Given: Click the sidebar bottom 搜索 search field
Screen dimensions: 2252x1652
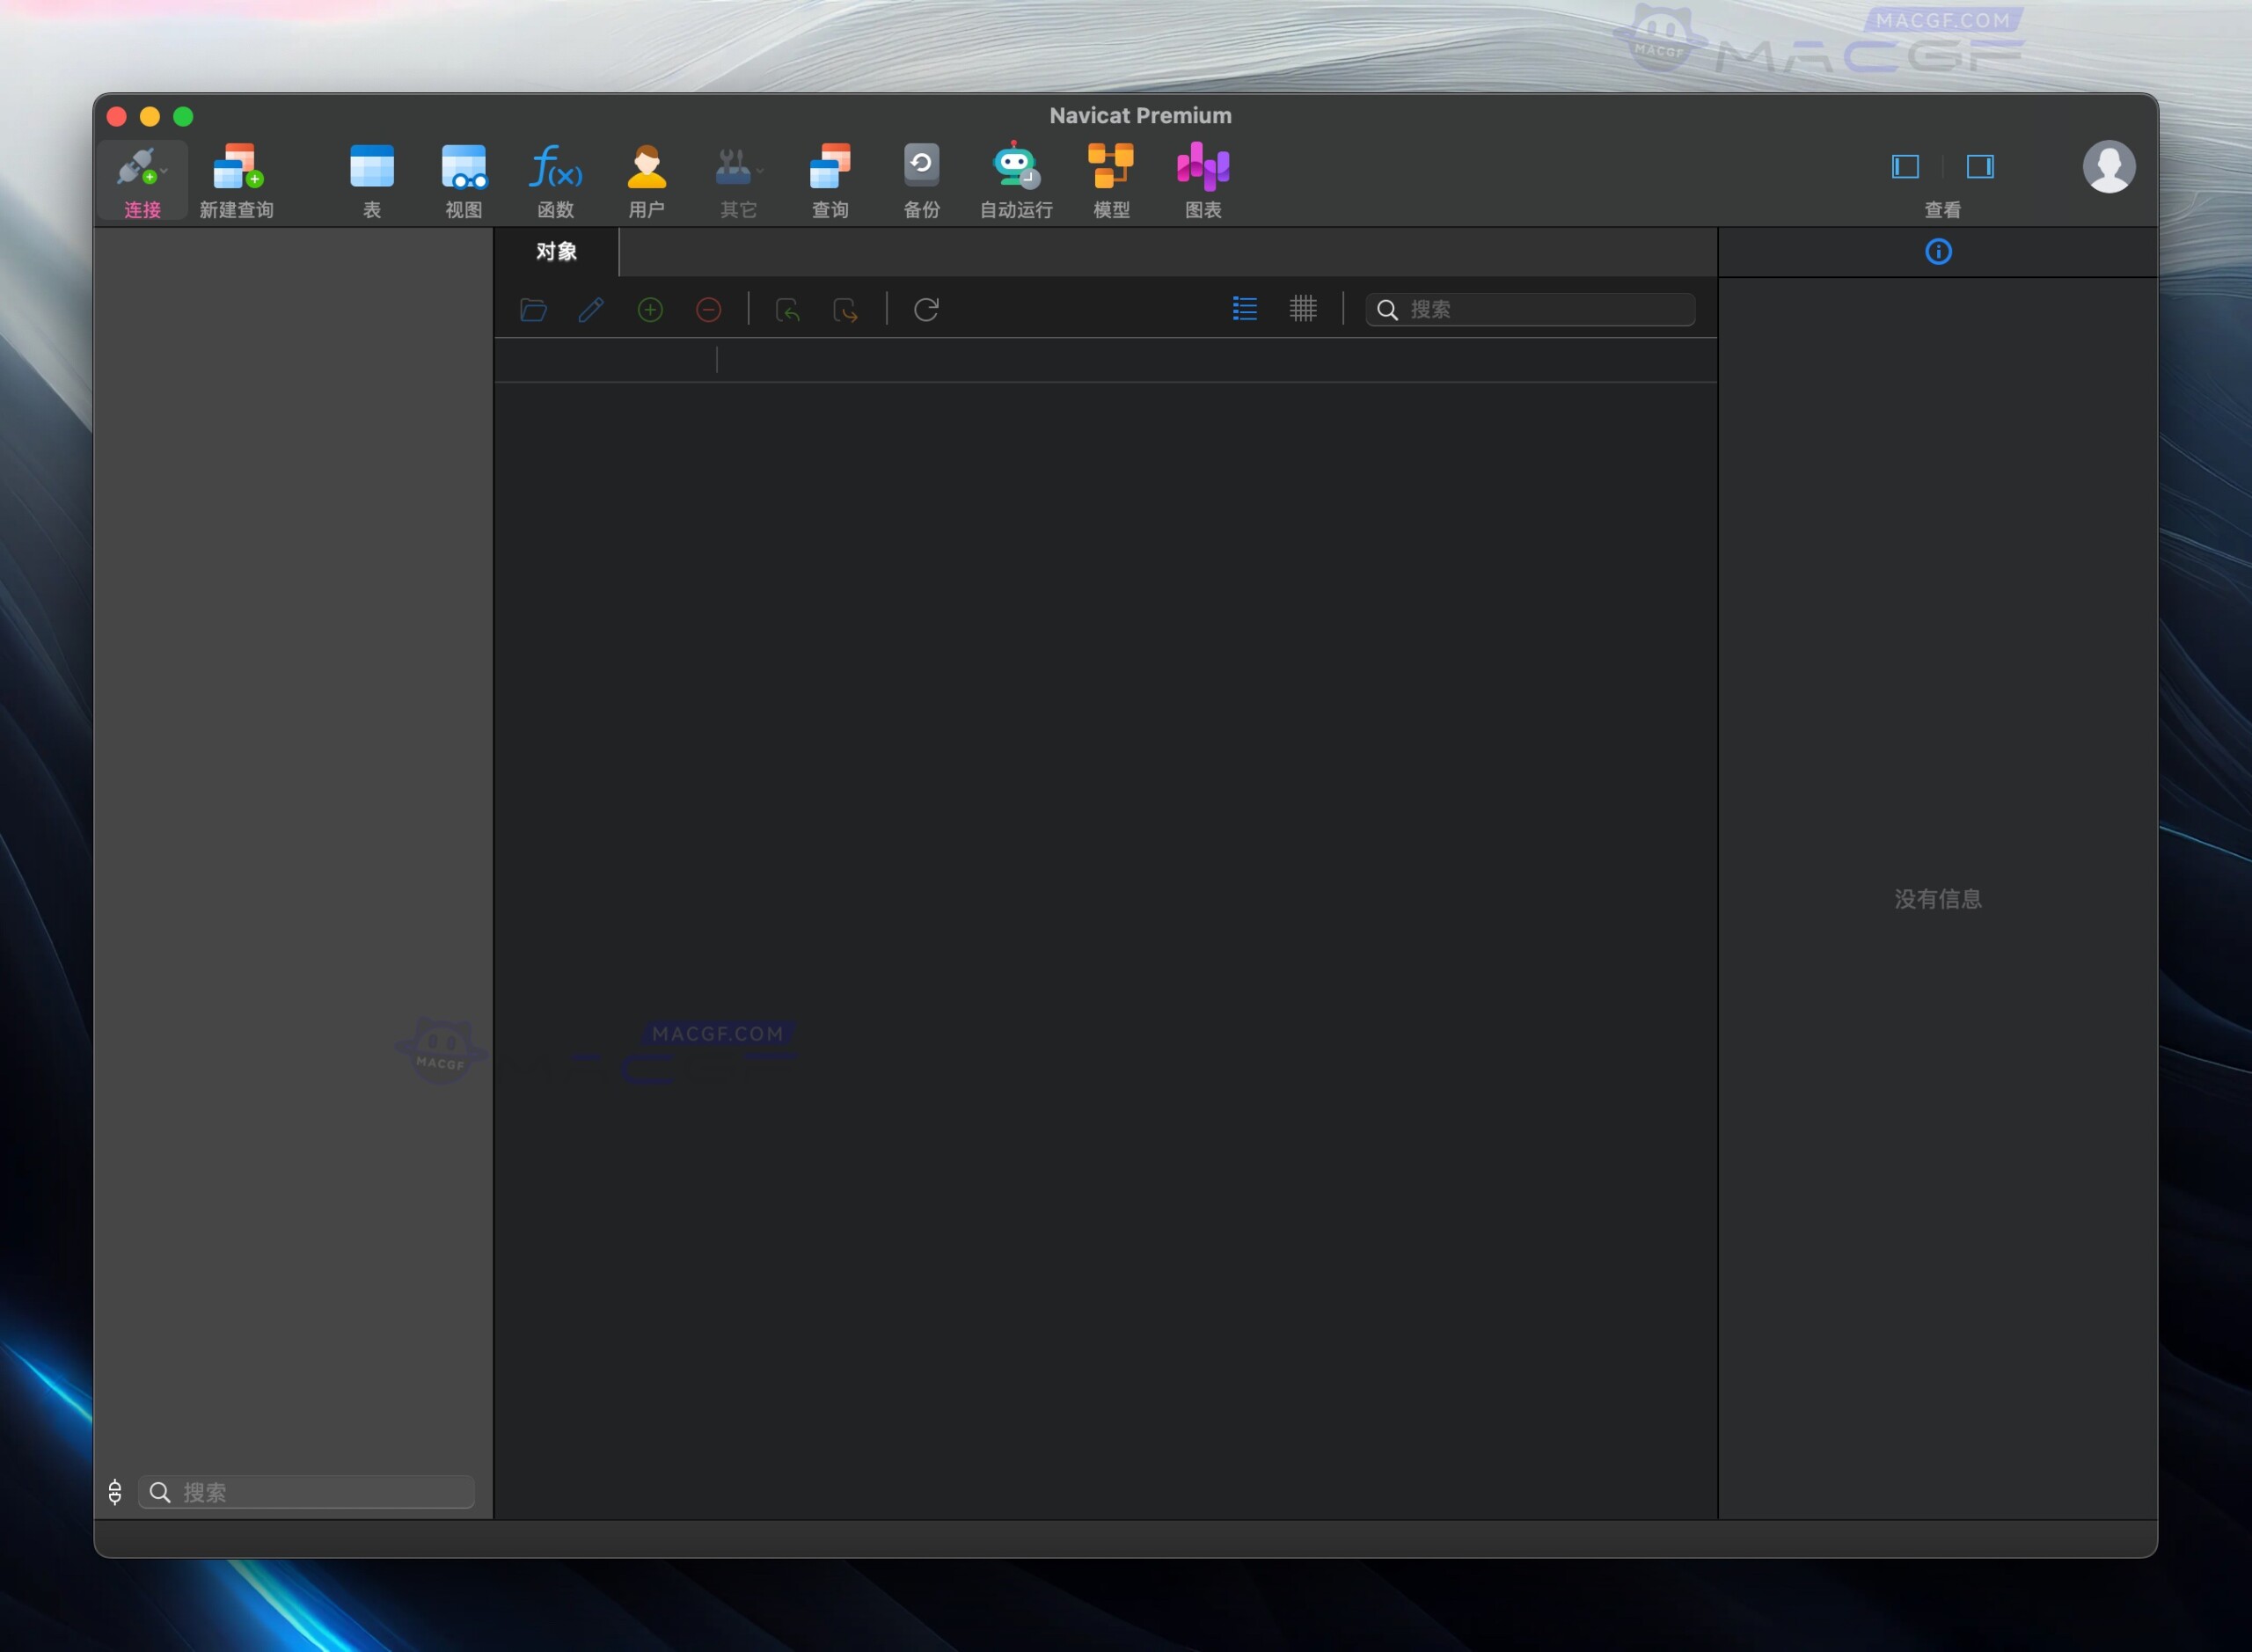Looking at the screenshot, I should coord(320,1492).
